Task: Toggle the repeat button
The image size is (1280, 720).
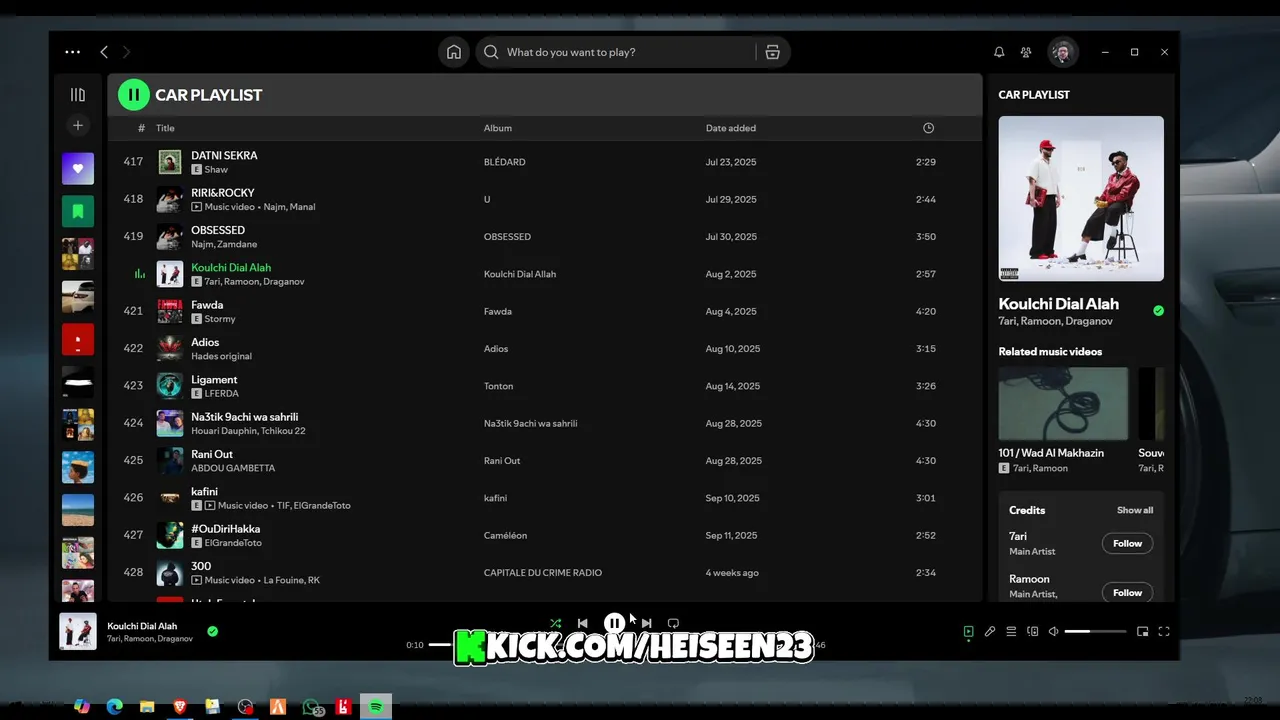Action: click(x=673, y=623)
